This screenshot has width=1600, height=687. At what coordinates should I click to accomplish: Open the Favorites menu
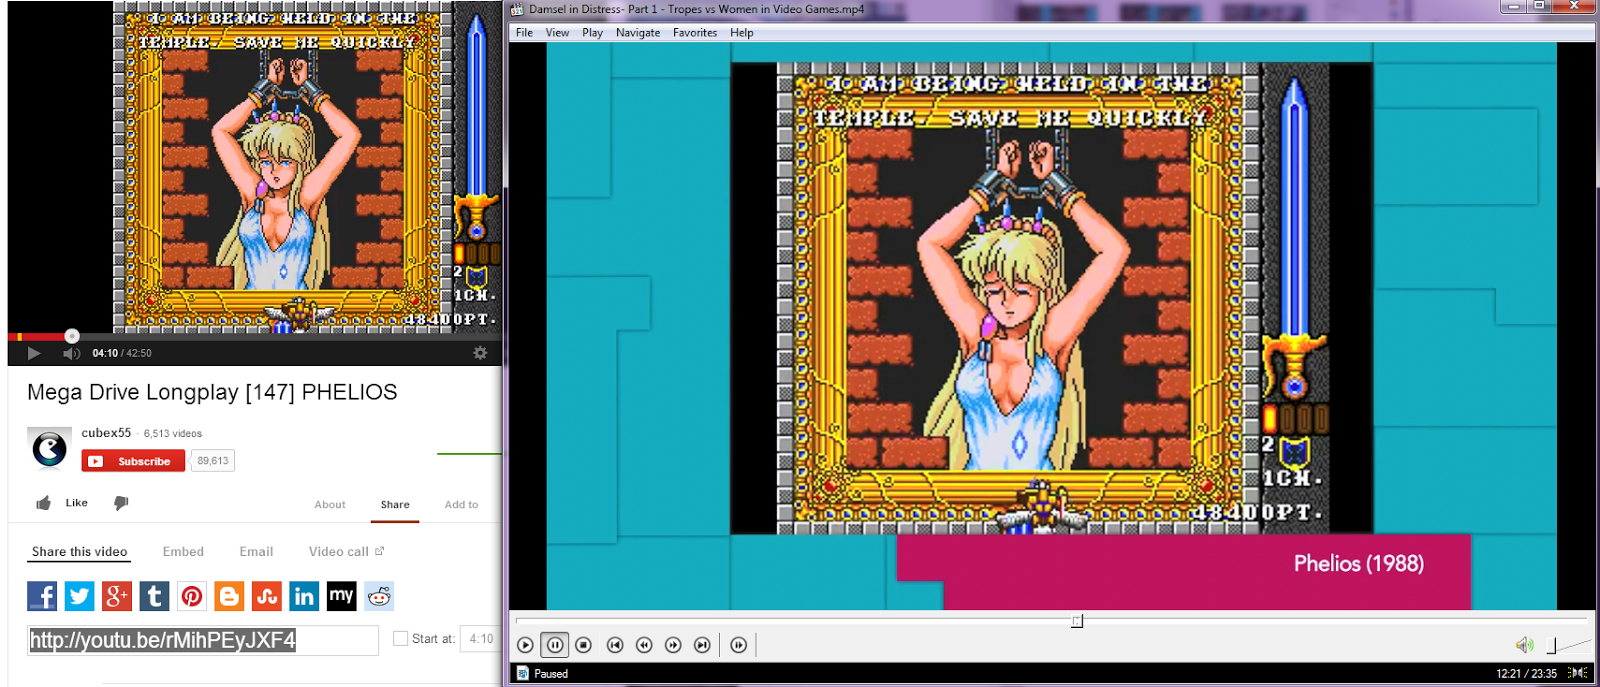[695, 33]
